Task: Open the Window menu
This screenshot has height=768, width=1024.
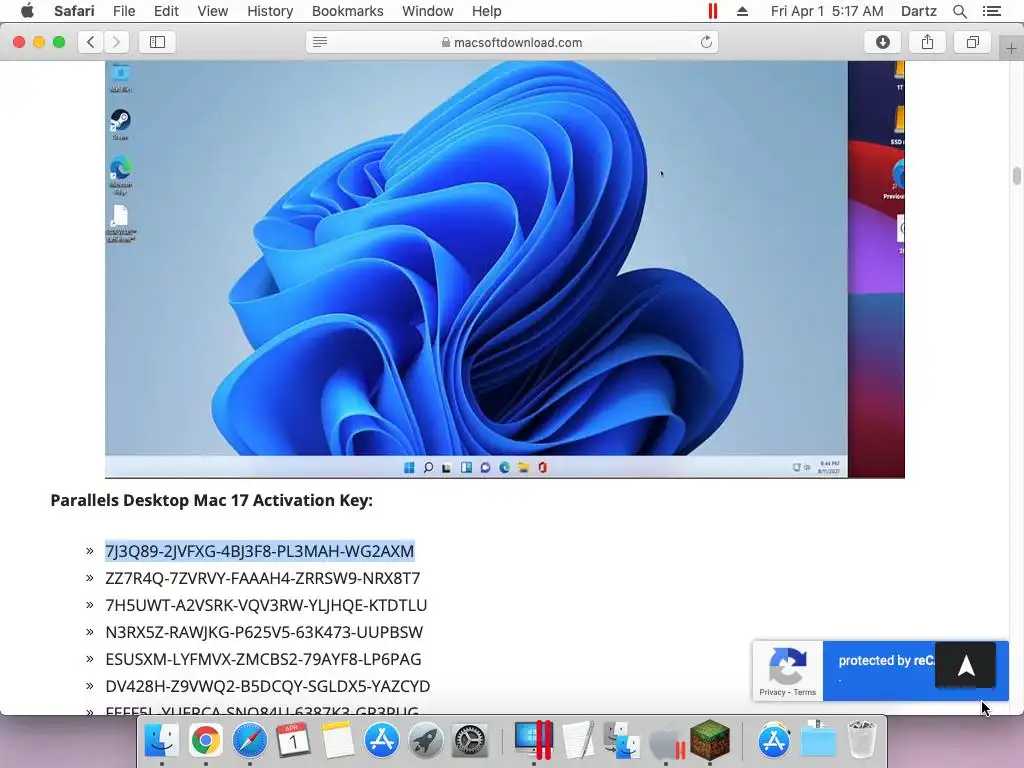Action: [x=427, y=11]
